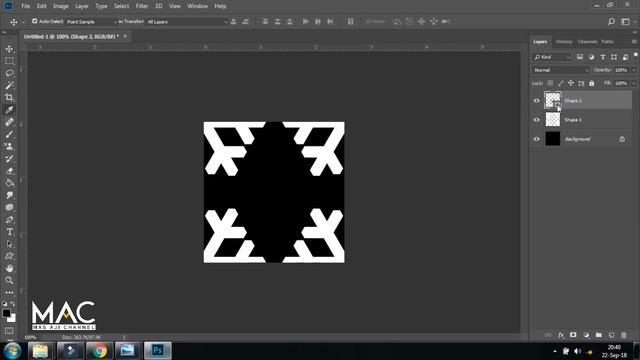The height and width of the screenshot is (360, 640).
Task: Hide the Shape 2 layer via eye
Action: (537, 101)
